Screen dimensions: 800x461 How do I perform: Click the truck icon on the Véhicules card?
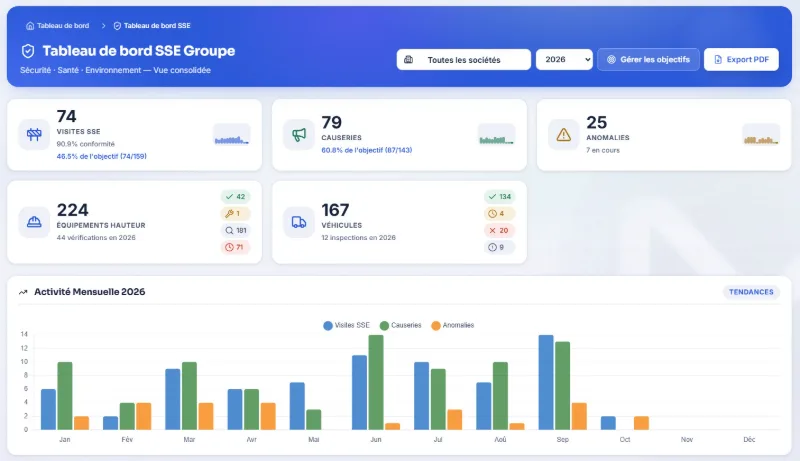(x=299, y=222)
